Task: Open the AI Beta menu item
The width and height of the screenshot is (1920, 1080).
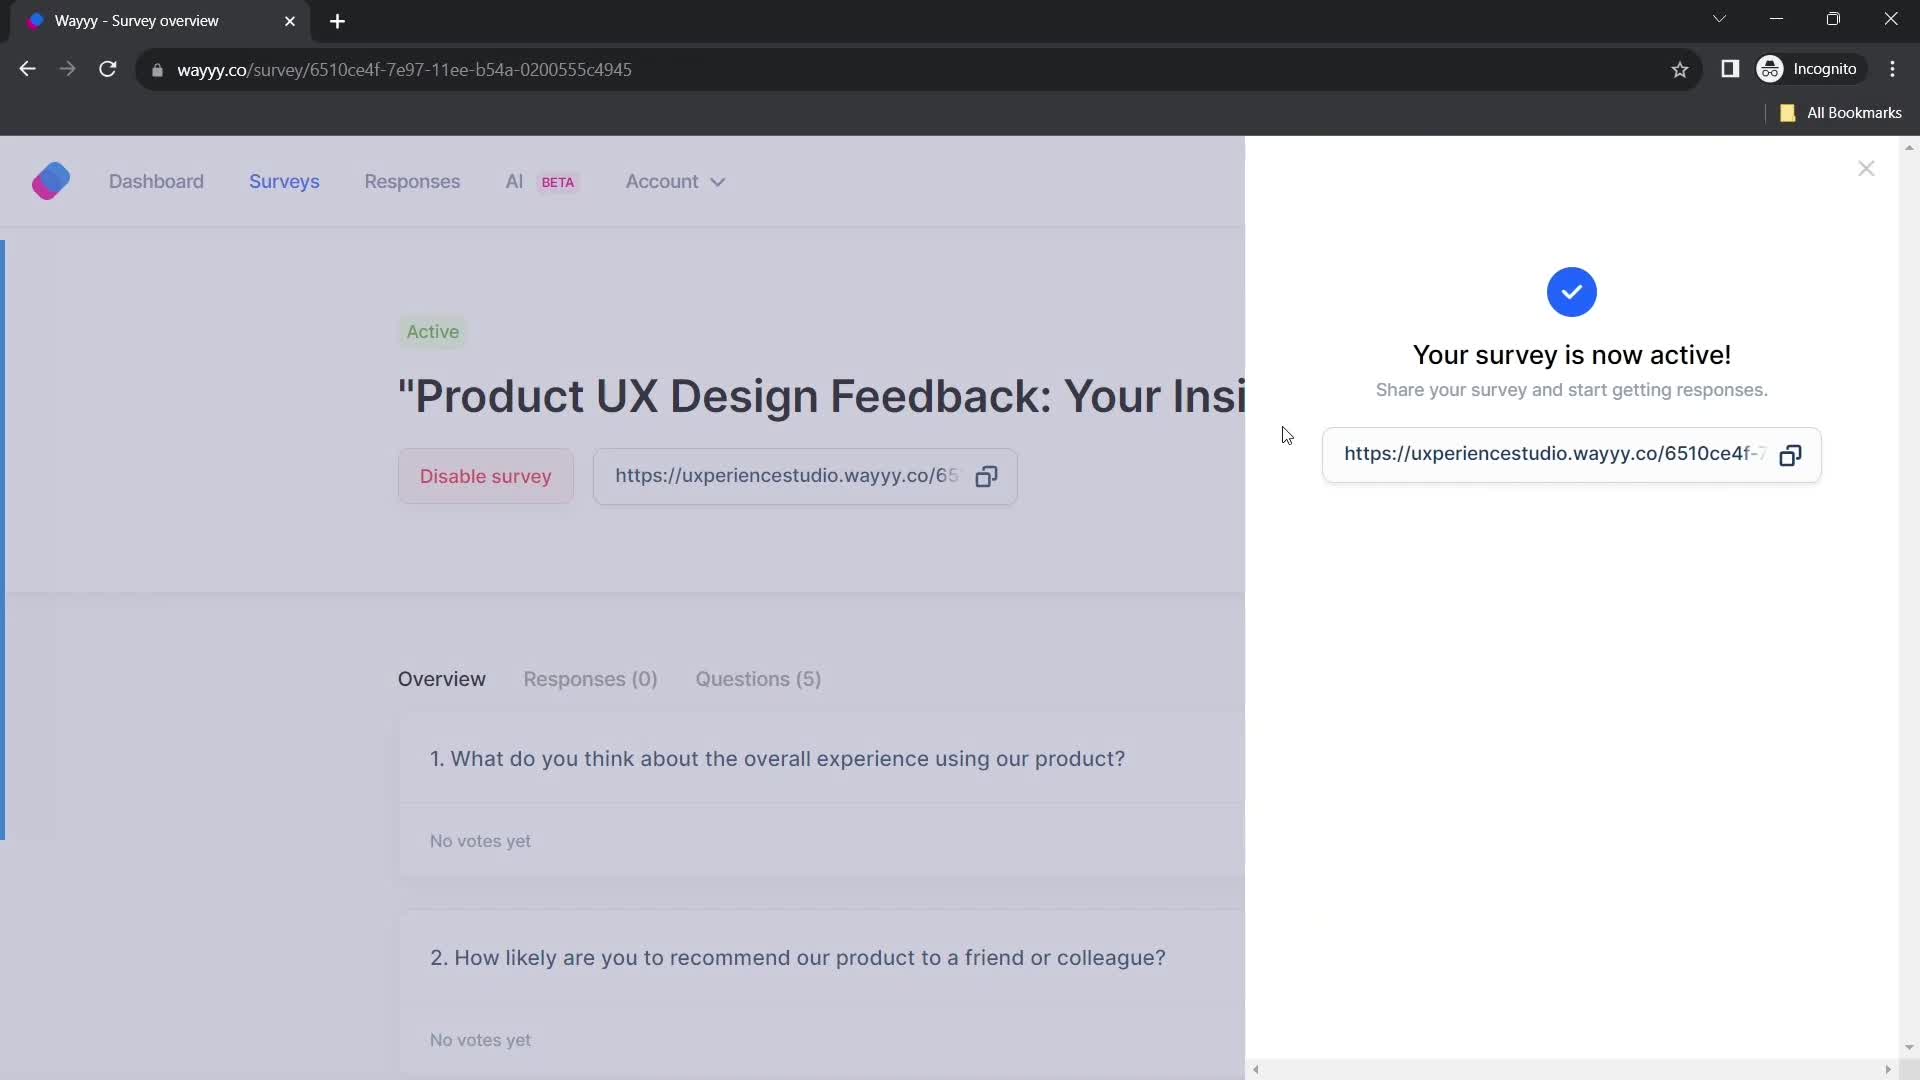Action: (x=537, y=181)
